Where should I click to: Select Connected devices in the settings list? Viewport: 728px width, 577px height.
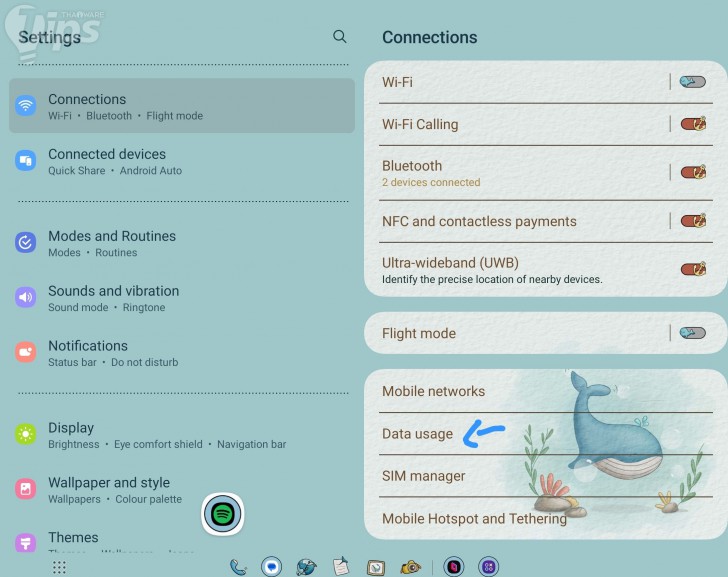pos(182,161)
